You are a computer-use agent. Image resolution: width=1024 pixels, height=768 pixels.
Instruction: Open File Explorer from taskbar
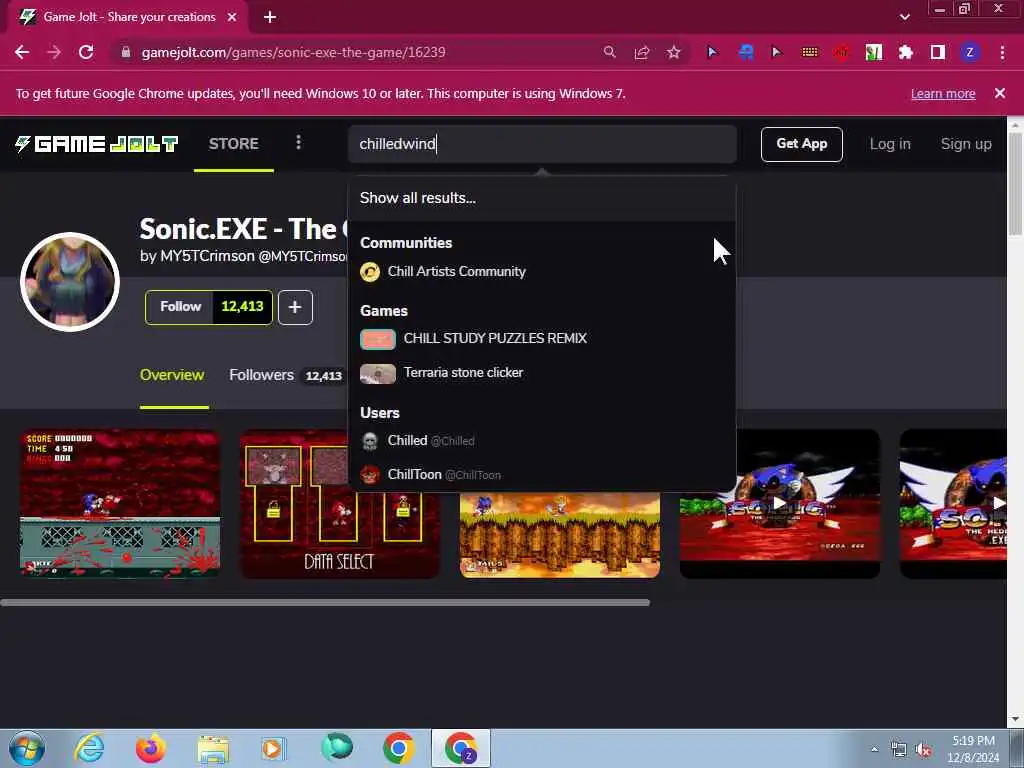(x=213, y=750)
